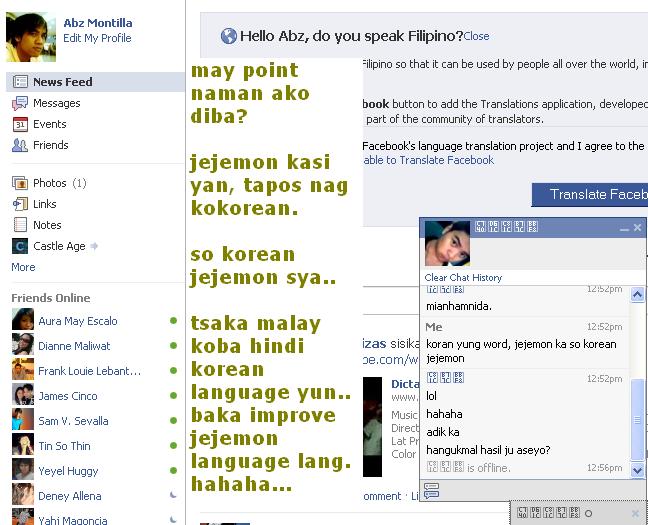Screen dimensions: 648x525
Task: Click the chat scrollbar up arrow
Action: tap(637, 294)
